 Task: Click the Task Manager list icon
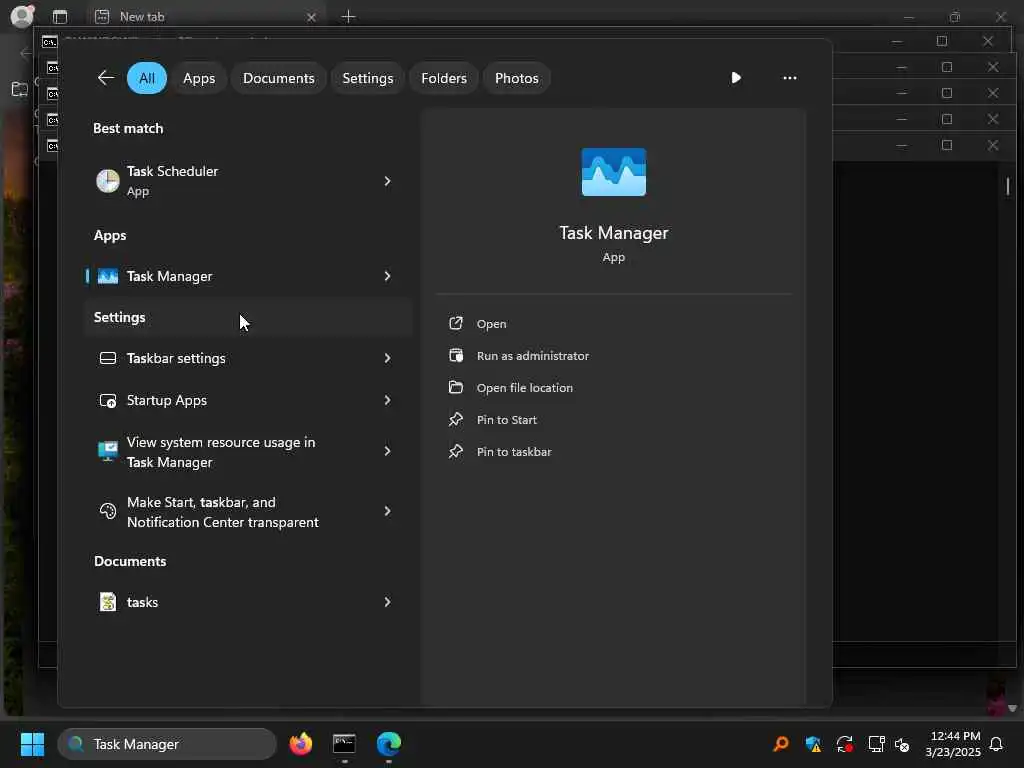pos(108,276)
